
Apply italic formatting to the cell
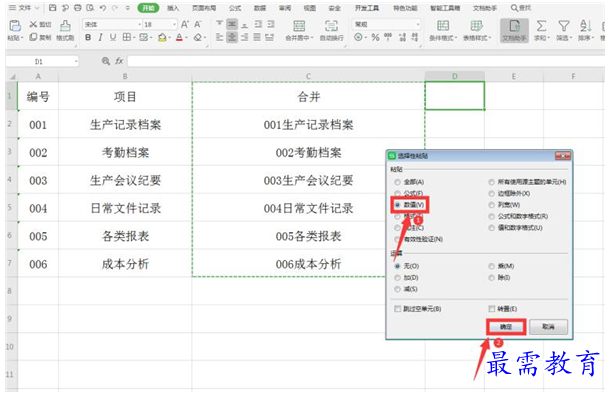[x=100, y=37]
